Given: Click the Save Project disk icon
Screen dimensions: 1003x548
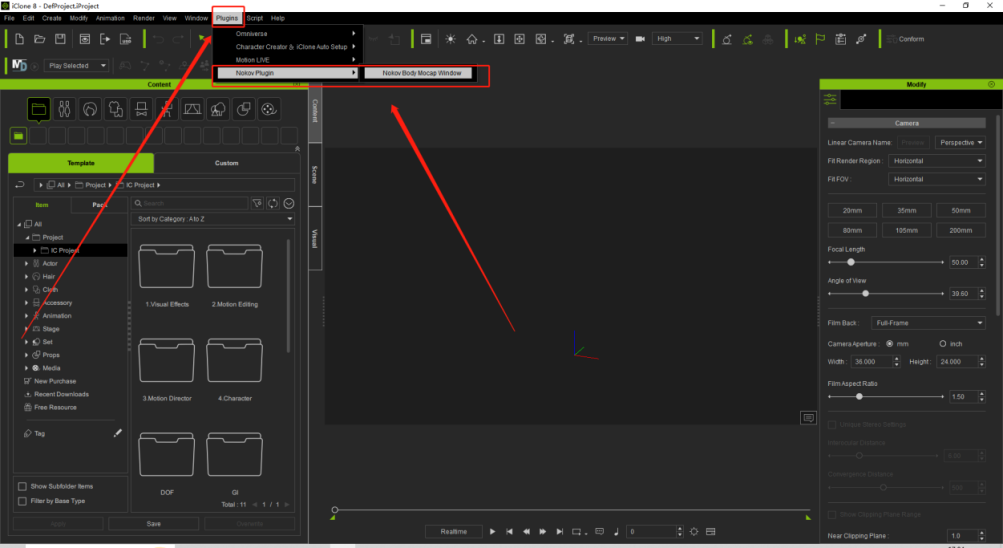Looking at the screenshot, I should coord(60,39).
